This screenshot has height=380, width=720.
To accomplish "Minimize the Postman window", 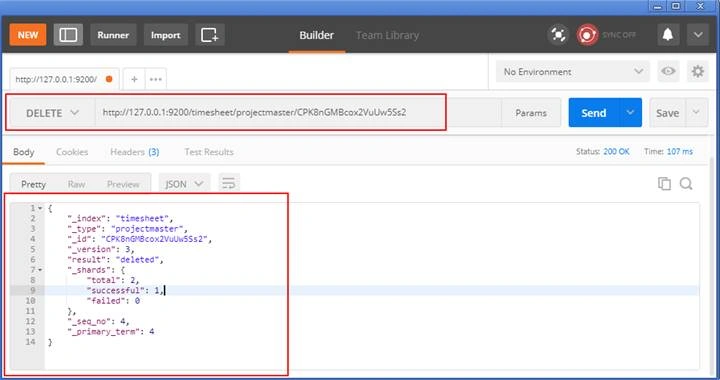I will coord(658,6).
